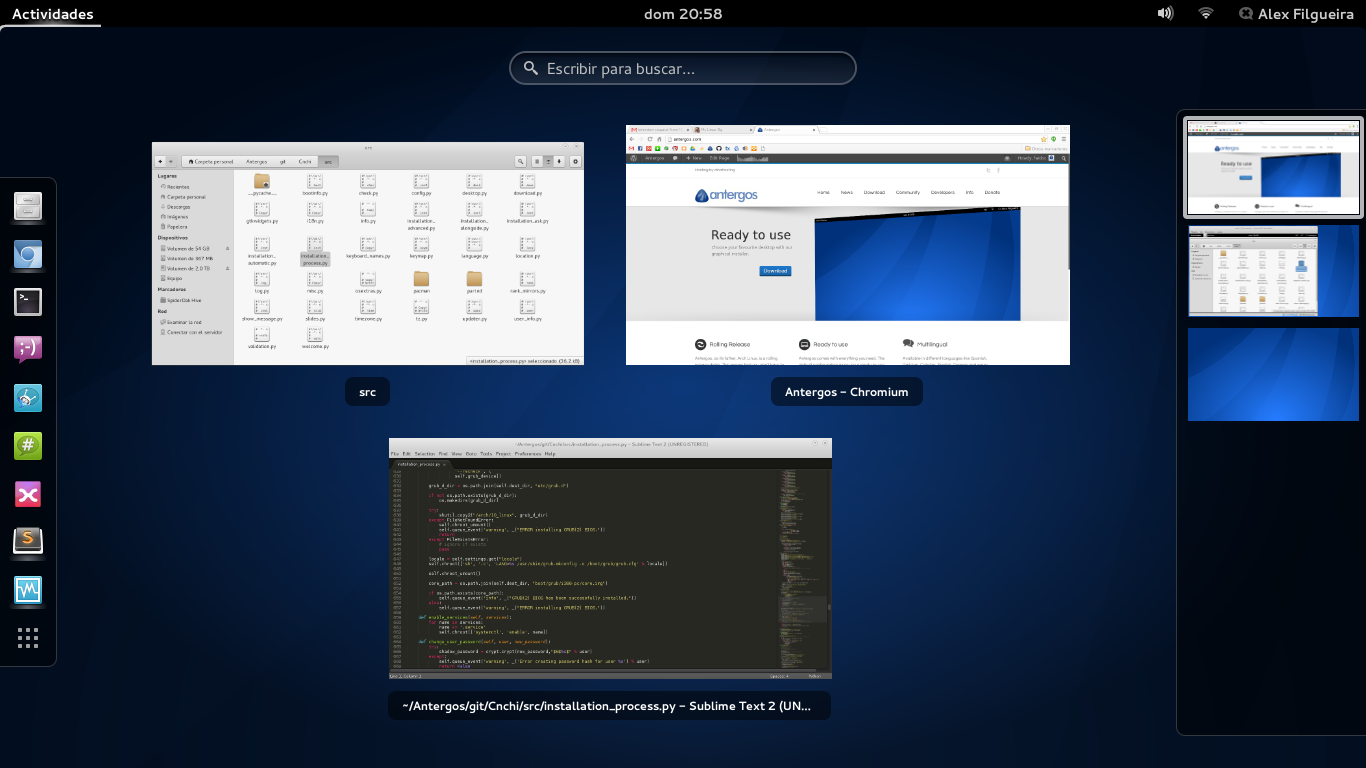Viewport: 1366px width, 768px height.
Task: Click the installation_process.py Sublime Text caption
Action: click(609, 706)
